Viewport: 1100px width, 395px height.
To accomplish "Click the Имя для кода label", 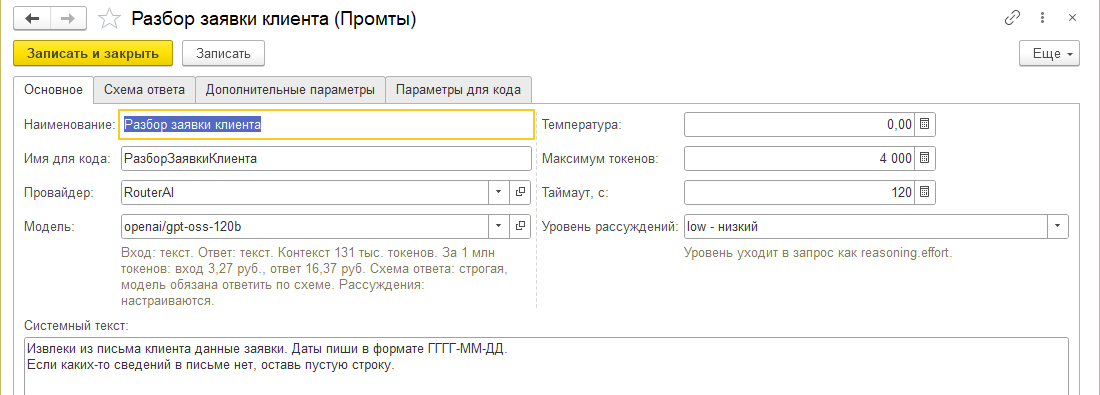I will [67, 159].
